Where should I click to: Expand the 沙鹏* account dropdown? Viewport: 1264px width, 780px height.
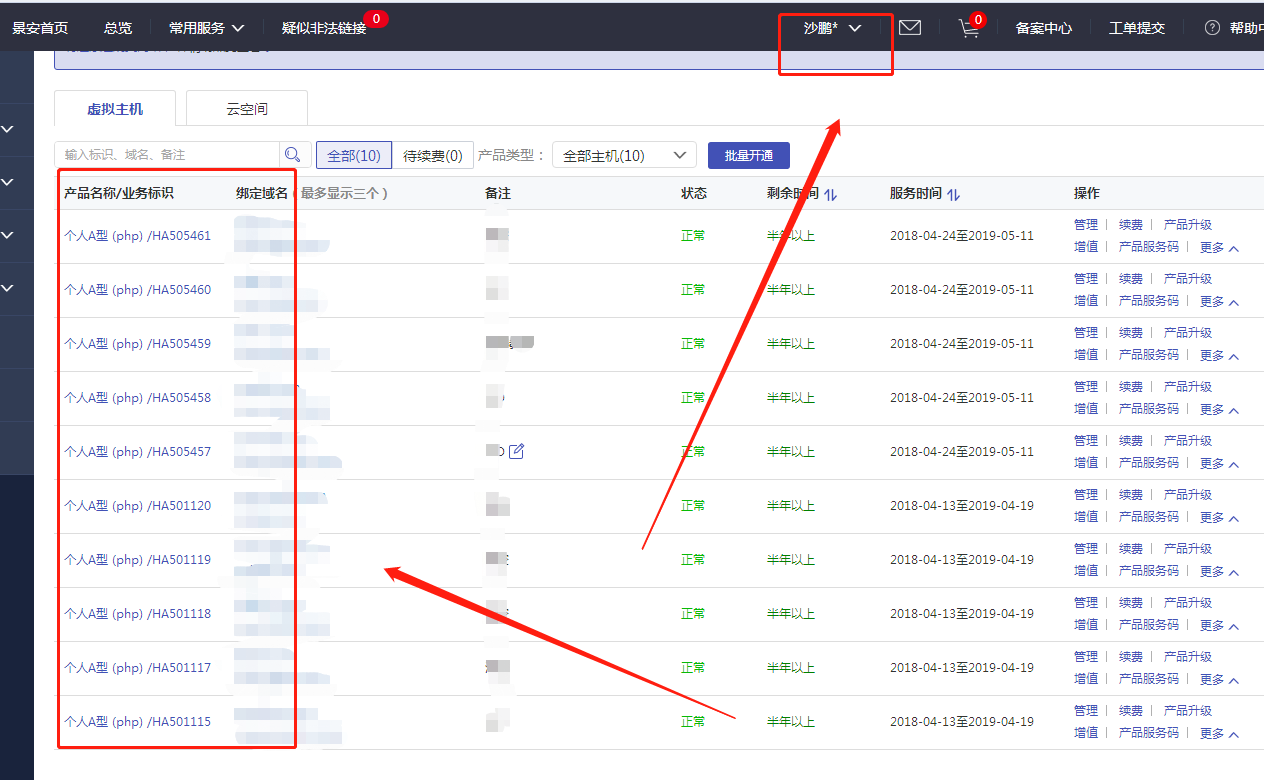(x=833, y=28)
